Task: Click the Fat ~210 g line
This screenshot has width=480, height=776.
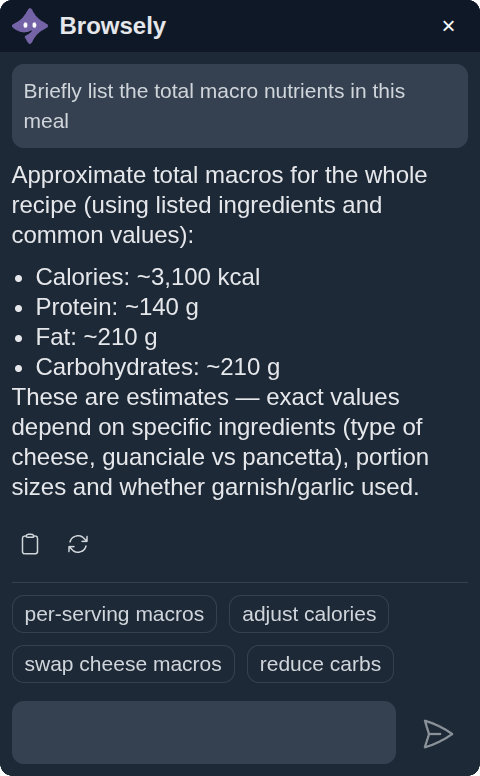Action: pyautogui.click(x=96, y=338)
